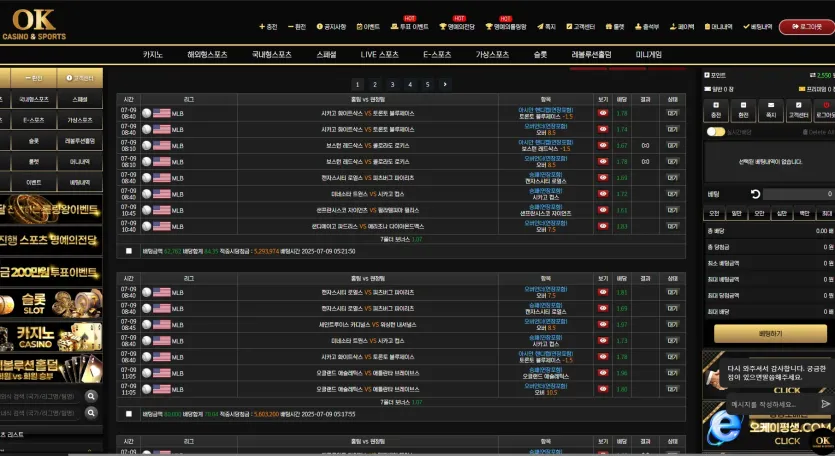Click the round OK chat icon
Image resolution: width=835 pixels, height=456 pixels.
pos(822,441)
